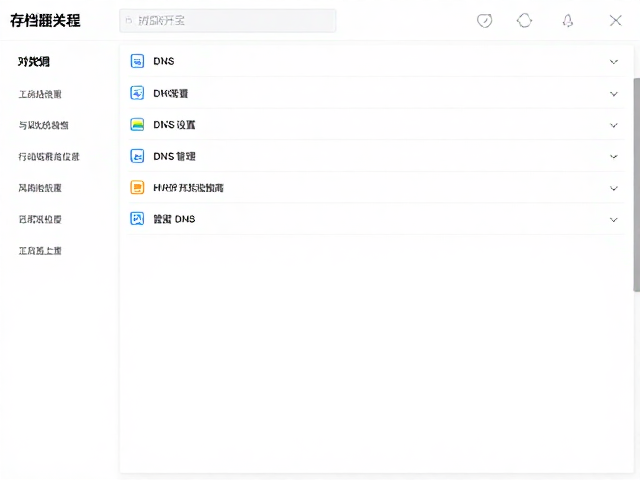Viewport: 640px width, 480px height.
Task: Select the third sidebar item
Action: point(43,125)
